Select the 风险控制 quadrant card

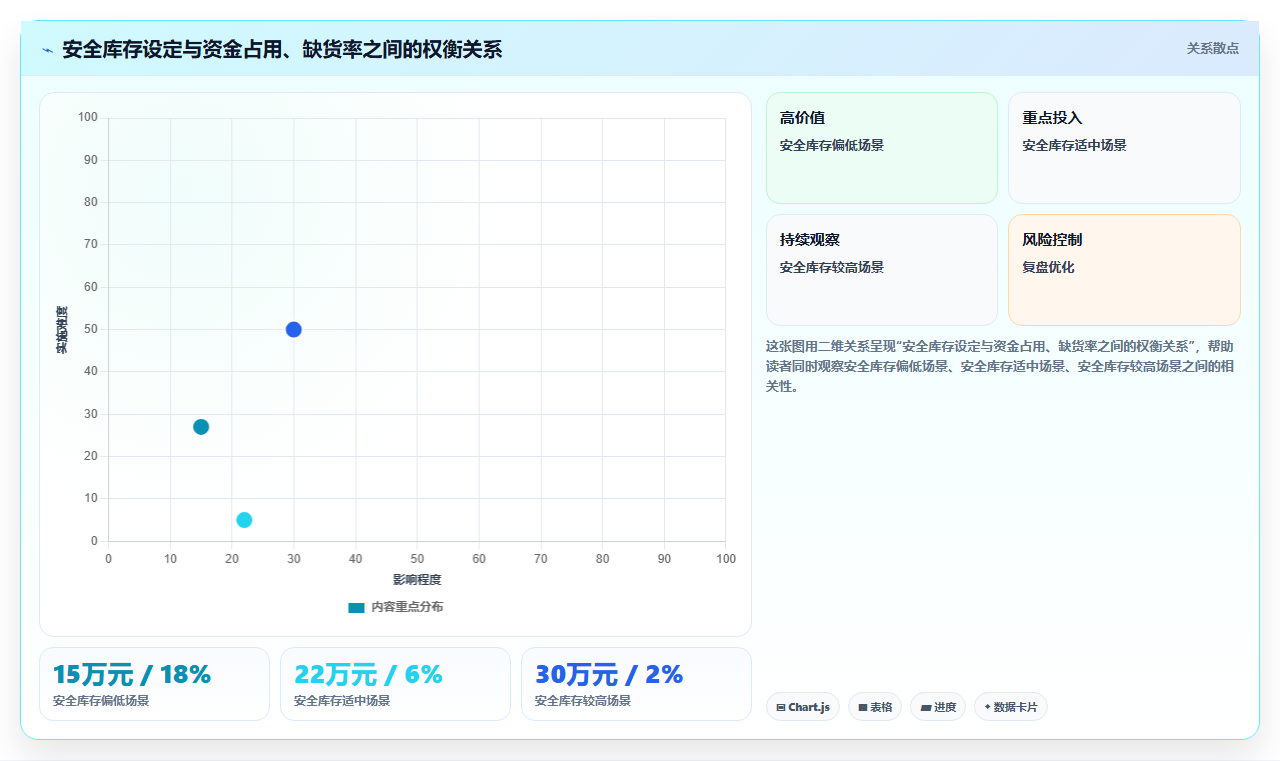pyautogui.click(x=1124, y=270)
